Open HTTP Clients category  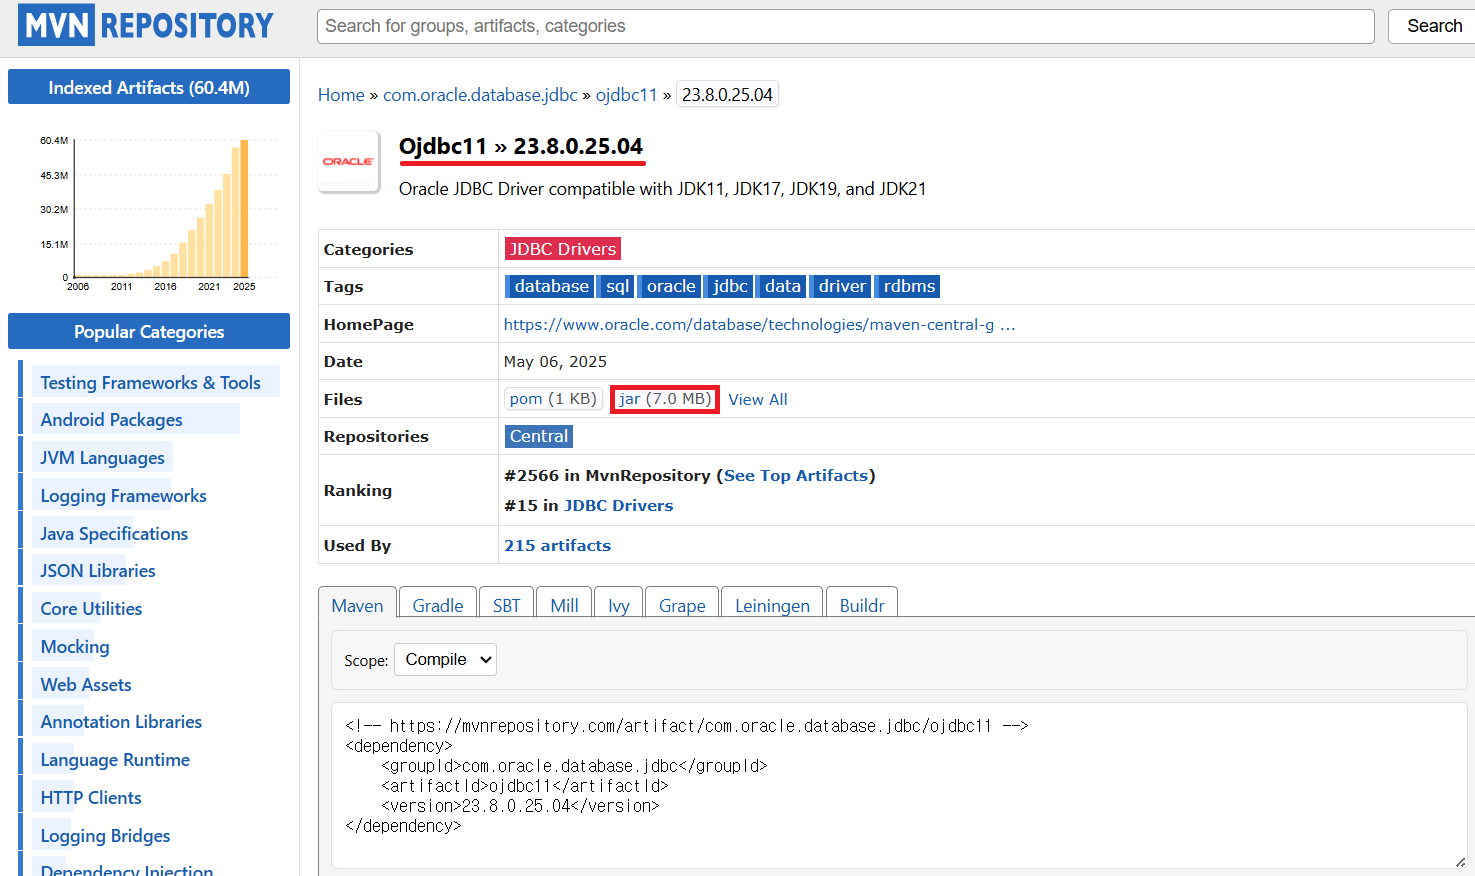[91, 798]
